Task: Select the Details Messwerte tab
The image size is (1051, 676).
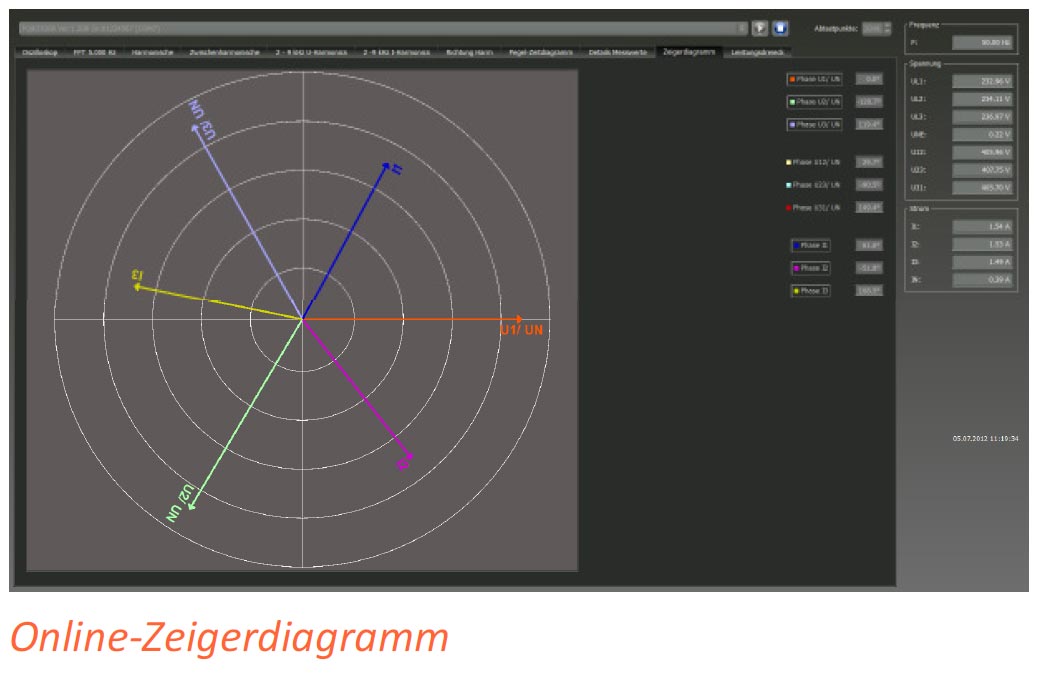Action: pos(618,51)
